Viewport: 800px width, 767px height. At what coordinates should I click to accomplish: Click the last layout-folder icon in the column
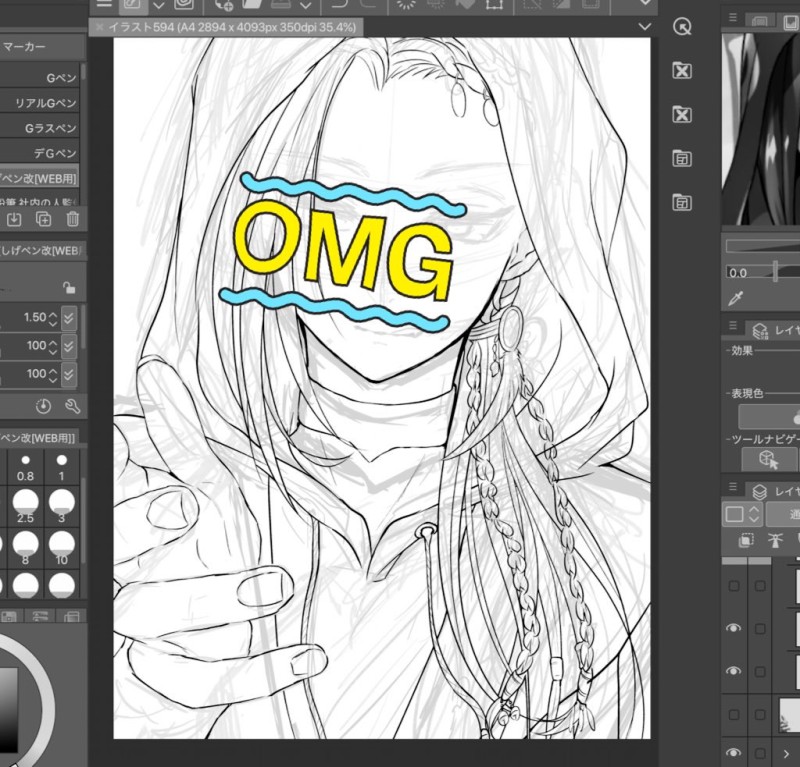pos(682,203)
